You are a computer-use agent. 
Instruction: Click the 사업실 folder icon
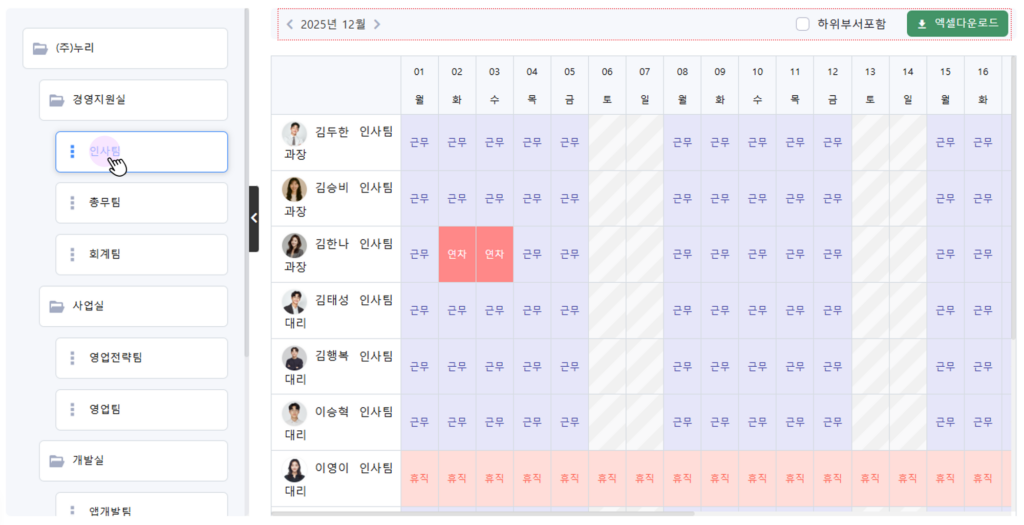(57, 306)
